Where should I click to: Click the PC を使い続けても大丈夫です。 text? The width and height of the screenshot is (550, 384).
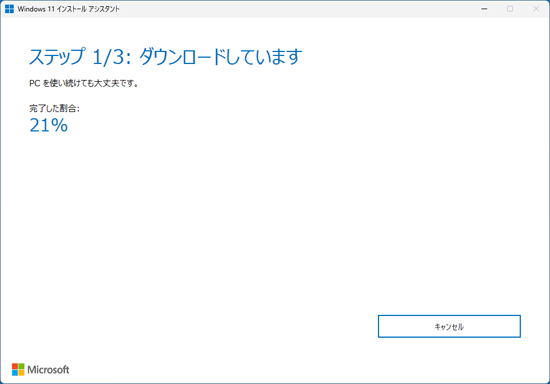point(83,83)
